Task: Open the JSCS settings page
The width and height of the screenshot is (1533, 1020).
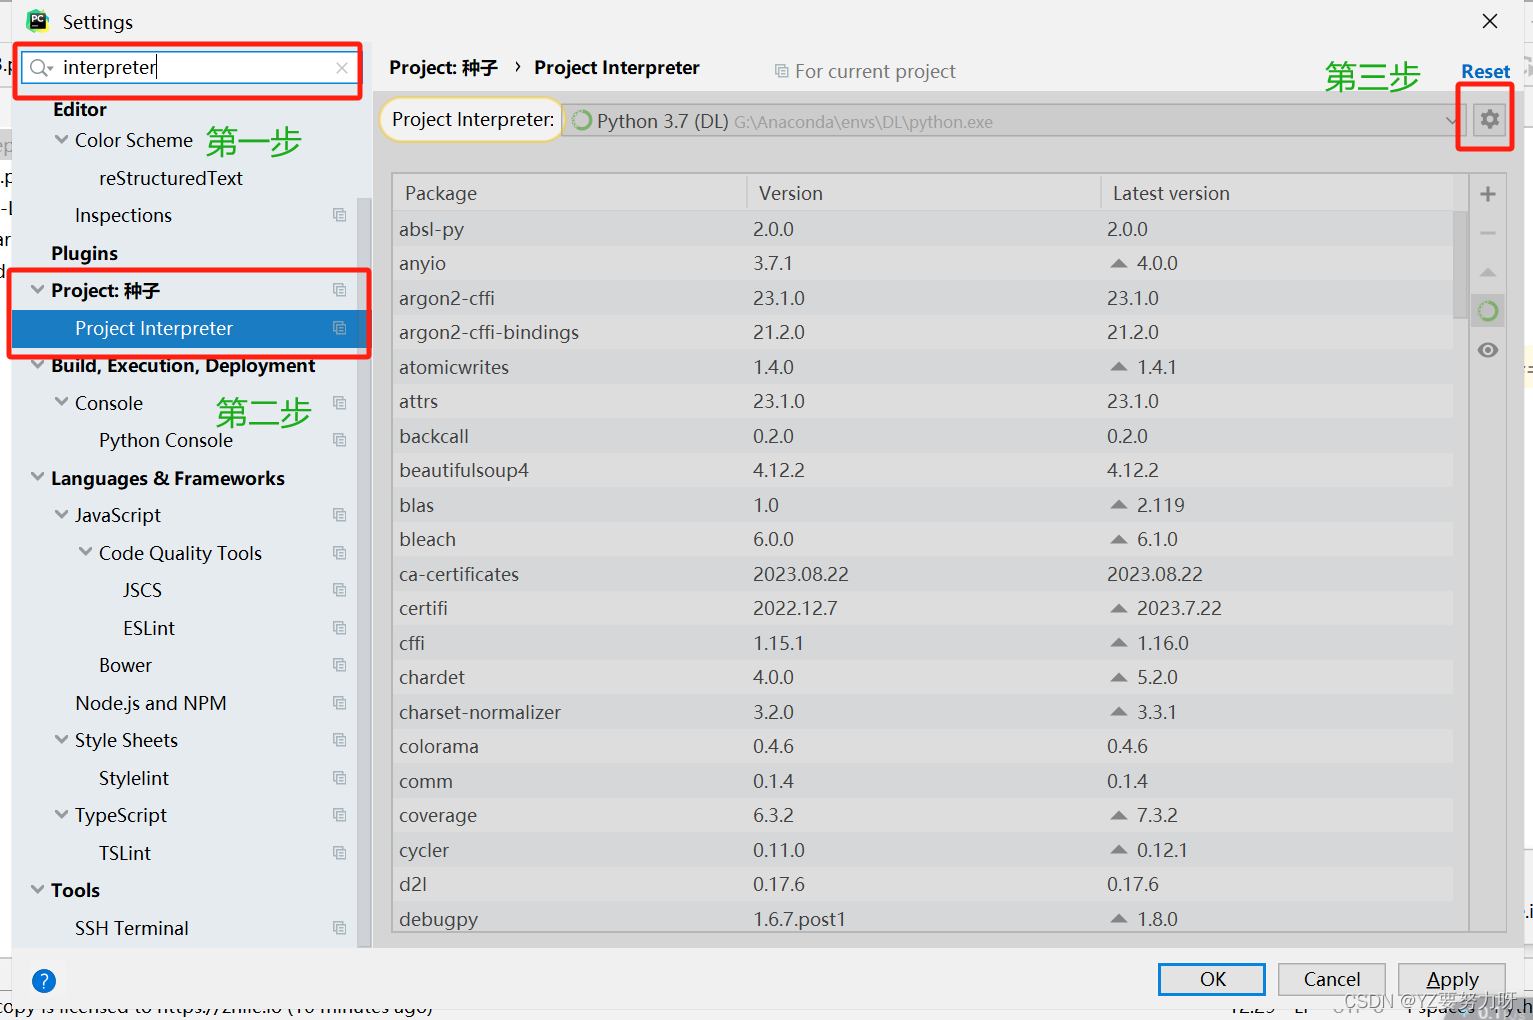Action: pos(142,590)
